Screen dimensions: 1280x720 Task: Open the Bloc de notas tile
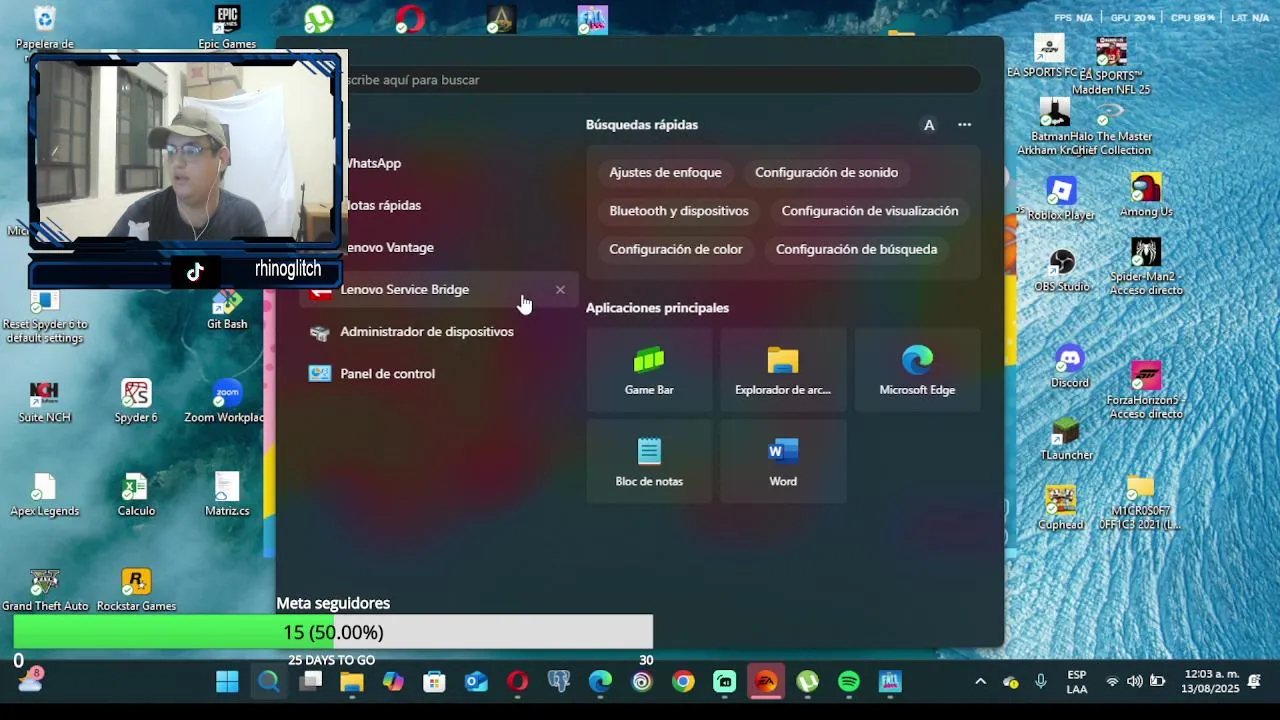coord(649,461)
